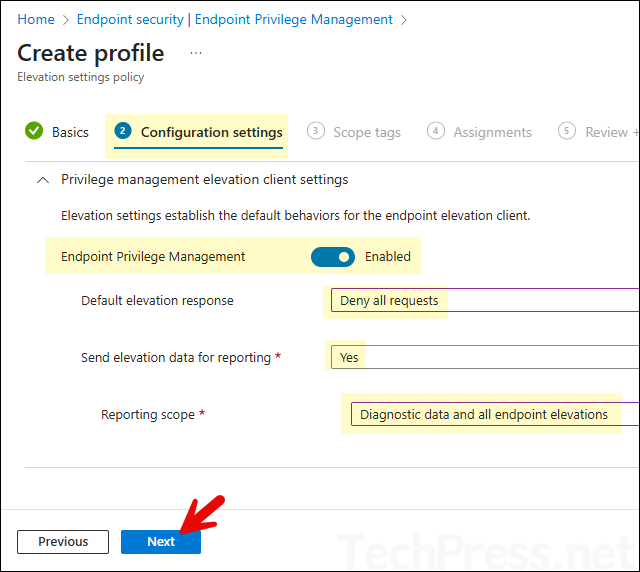The image size is (640, 572).
Task: Open Endpoint security | Endpoint Privilege Management breadcrumb
Action: 235,19
